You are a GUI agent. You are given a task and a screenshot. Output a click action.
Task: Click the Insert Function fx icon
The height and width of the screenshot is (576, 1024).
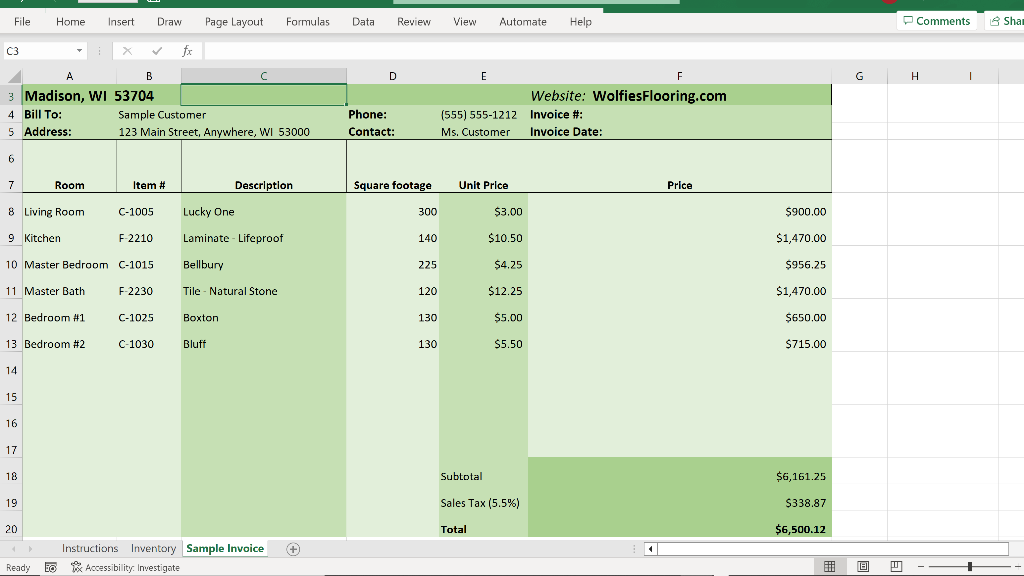pos(187,51)
